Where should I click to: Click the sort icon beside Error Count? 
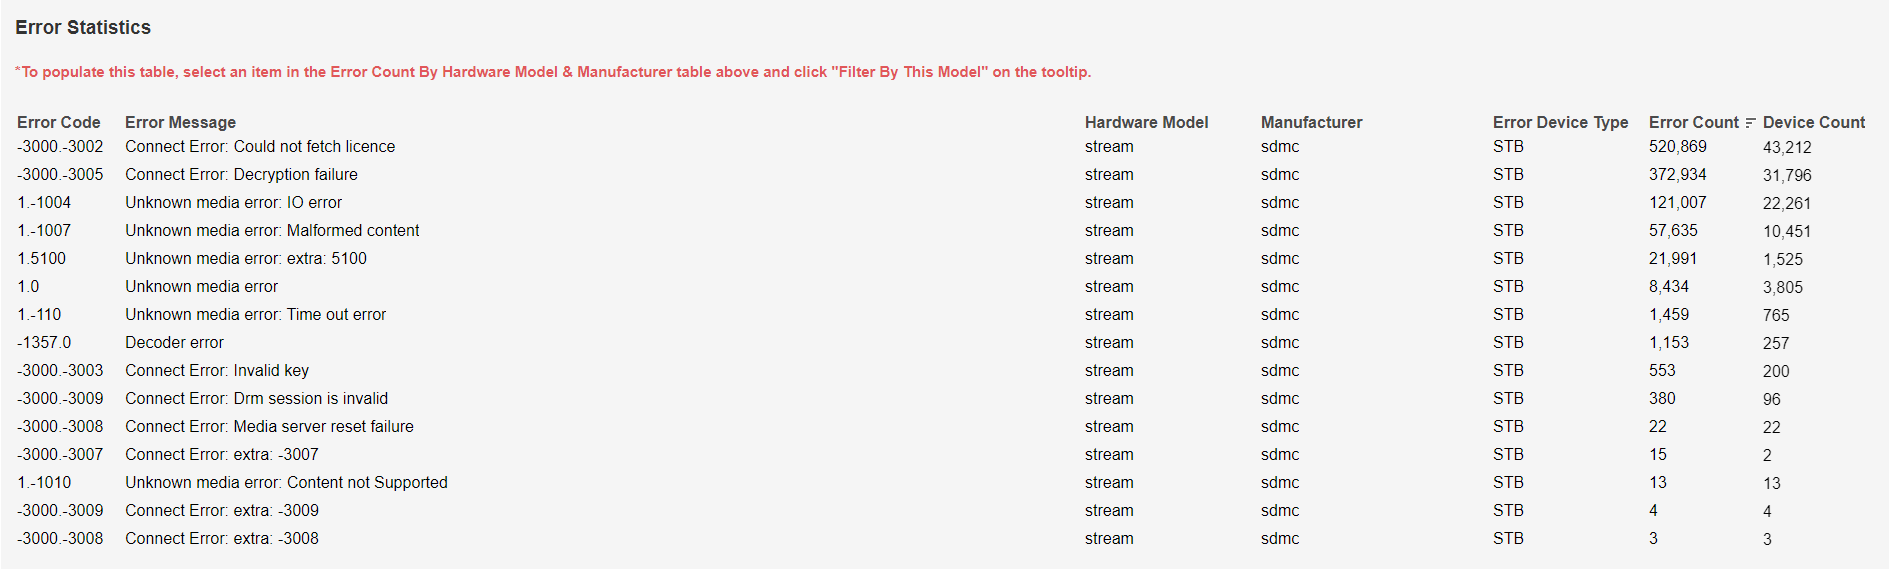1750,123
